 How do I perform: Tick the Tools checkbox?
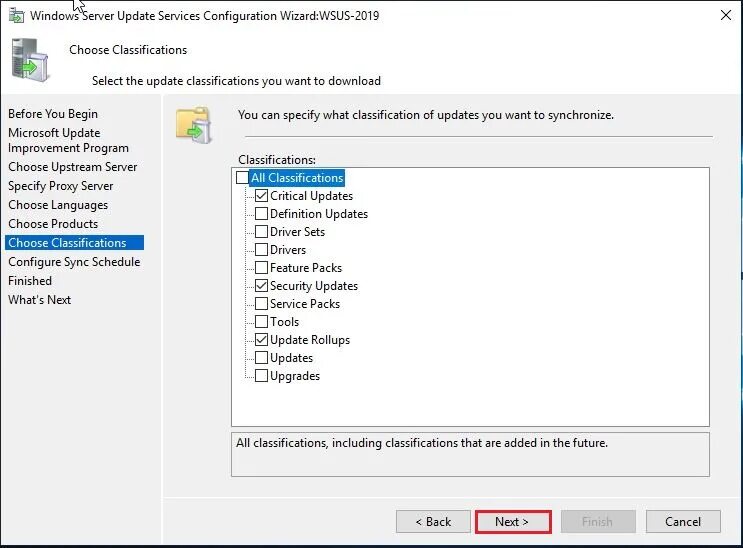pos(261,322)
